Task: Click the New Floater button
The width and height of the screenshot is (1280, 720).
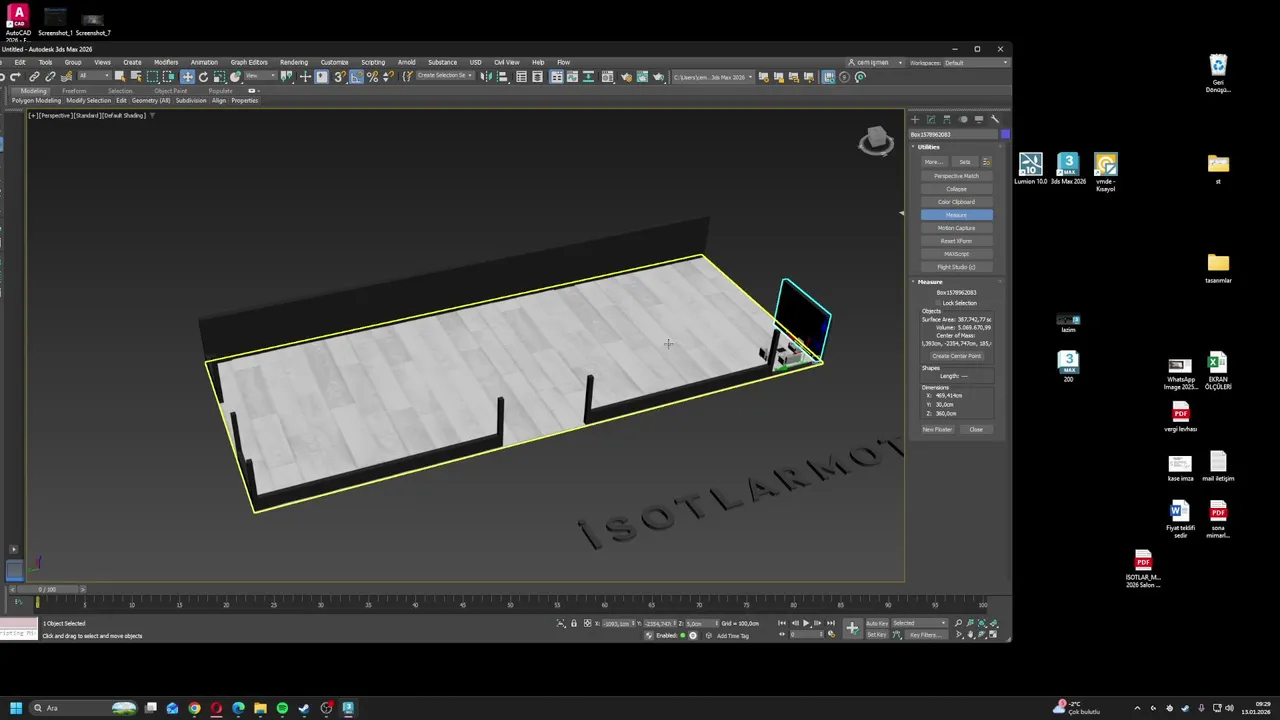Action: tap(937, 430)
